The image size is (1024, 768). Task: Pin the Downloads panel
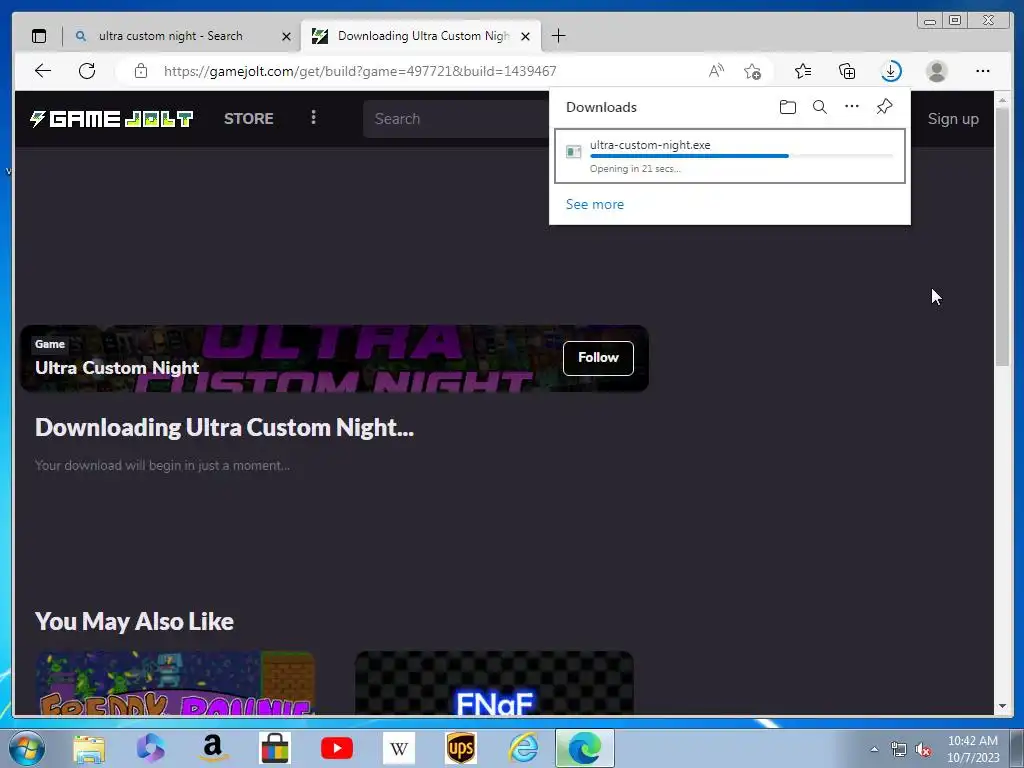(884, 106)
